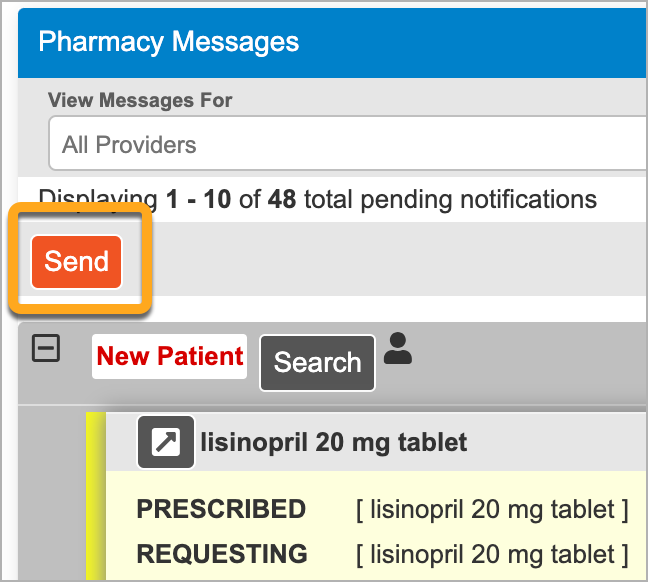The width and height of the screenshot is (648, 582).
Task: Click the total pending notifications text
Action: tap(450, 200)
